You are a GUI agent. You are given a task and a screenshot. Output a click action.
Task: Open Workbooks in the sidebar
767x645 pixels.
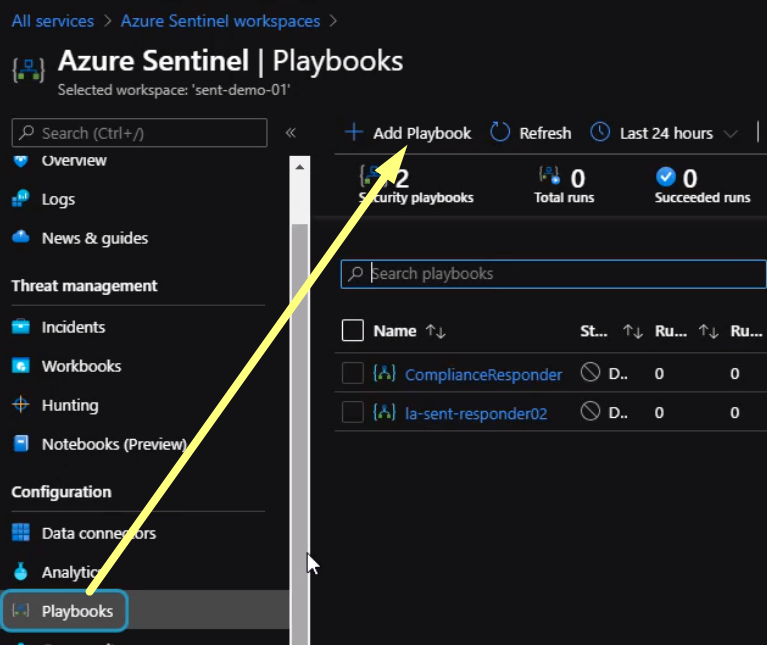(x=81, y=366)
